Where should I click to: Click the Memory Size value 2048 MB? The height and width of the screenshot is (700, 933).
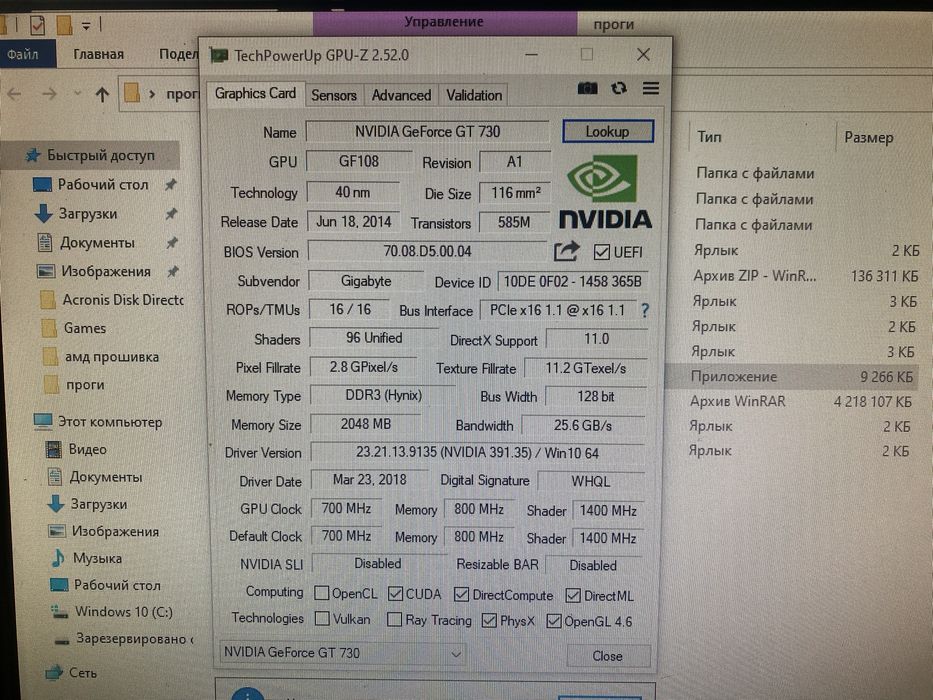366,424
